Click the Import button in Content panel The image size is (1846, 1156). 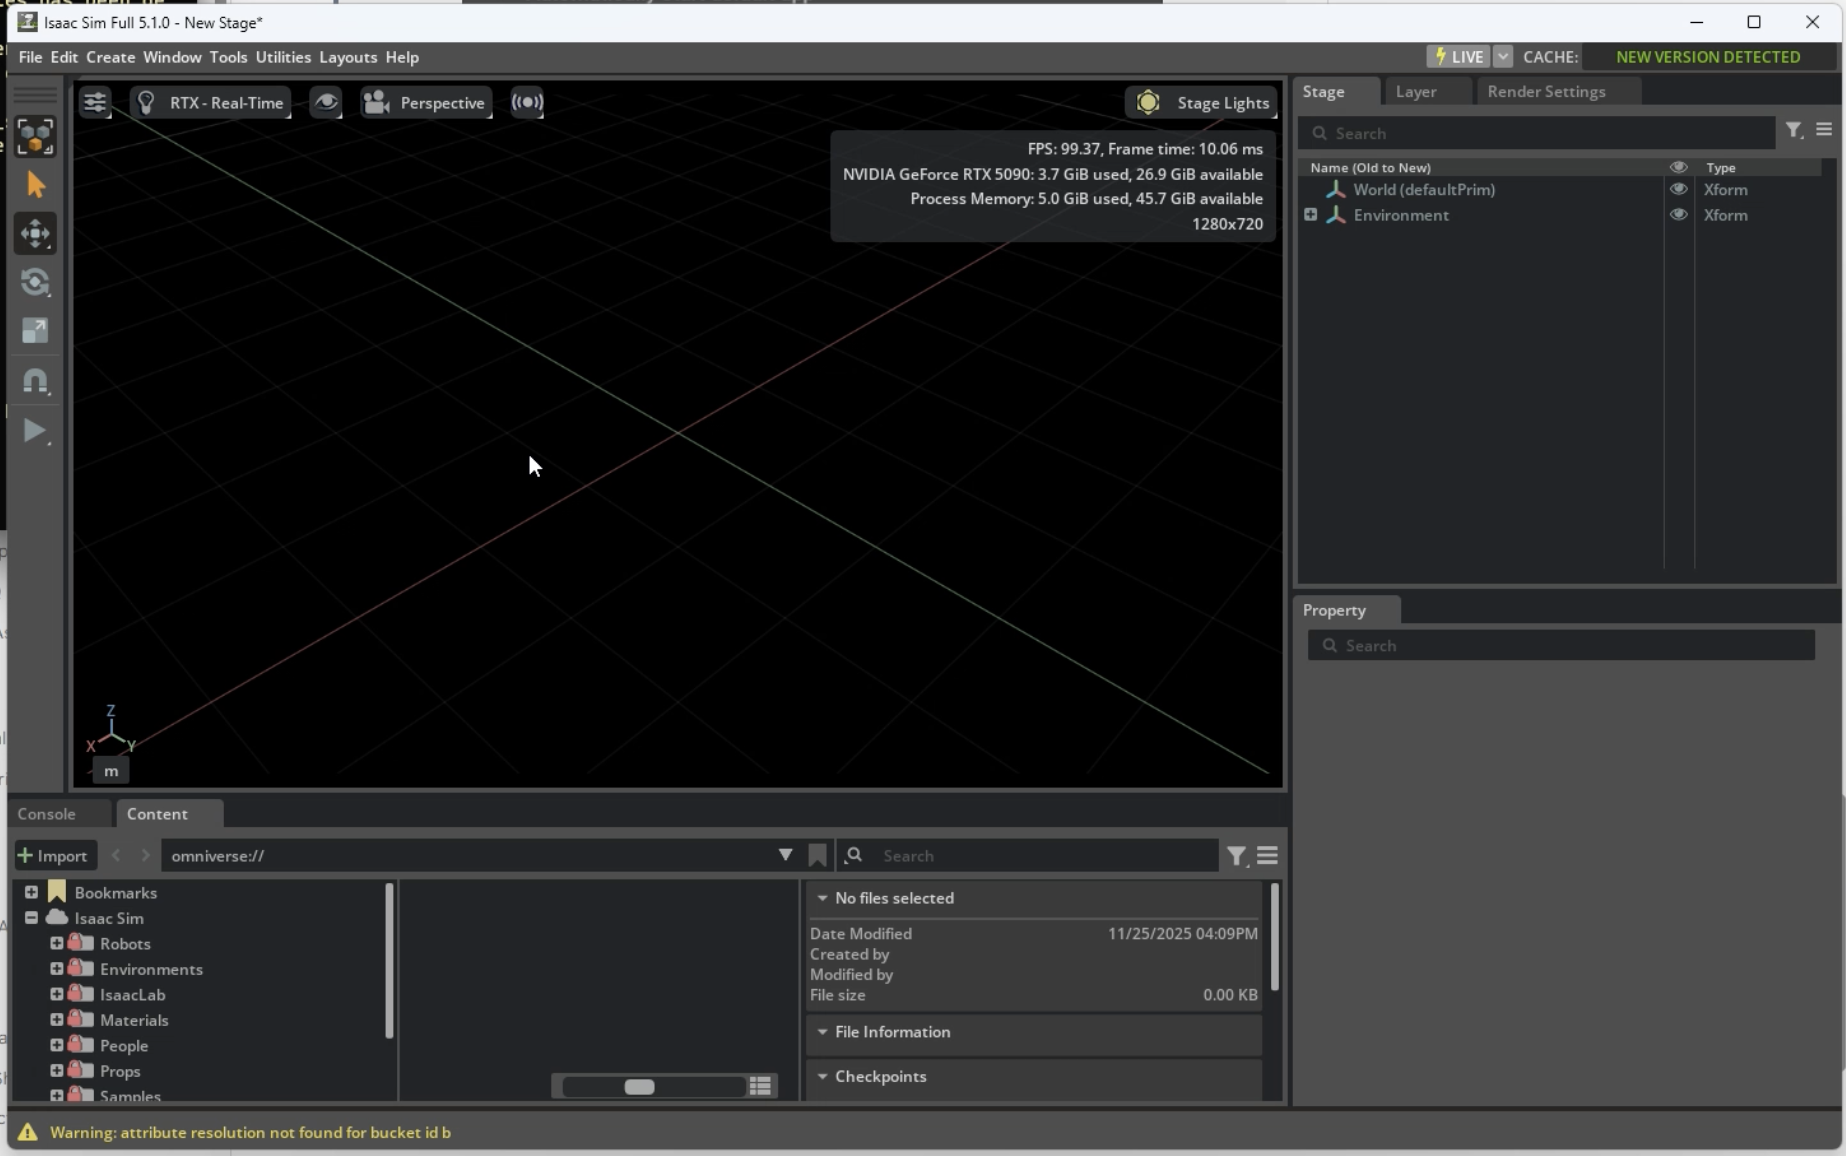53,856
